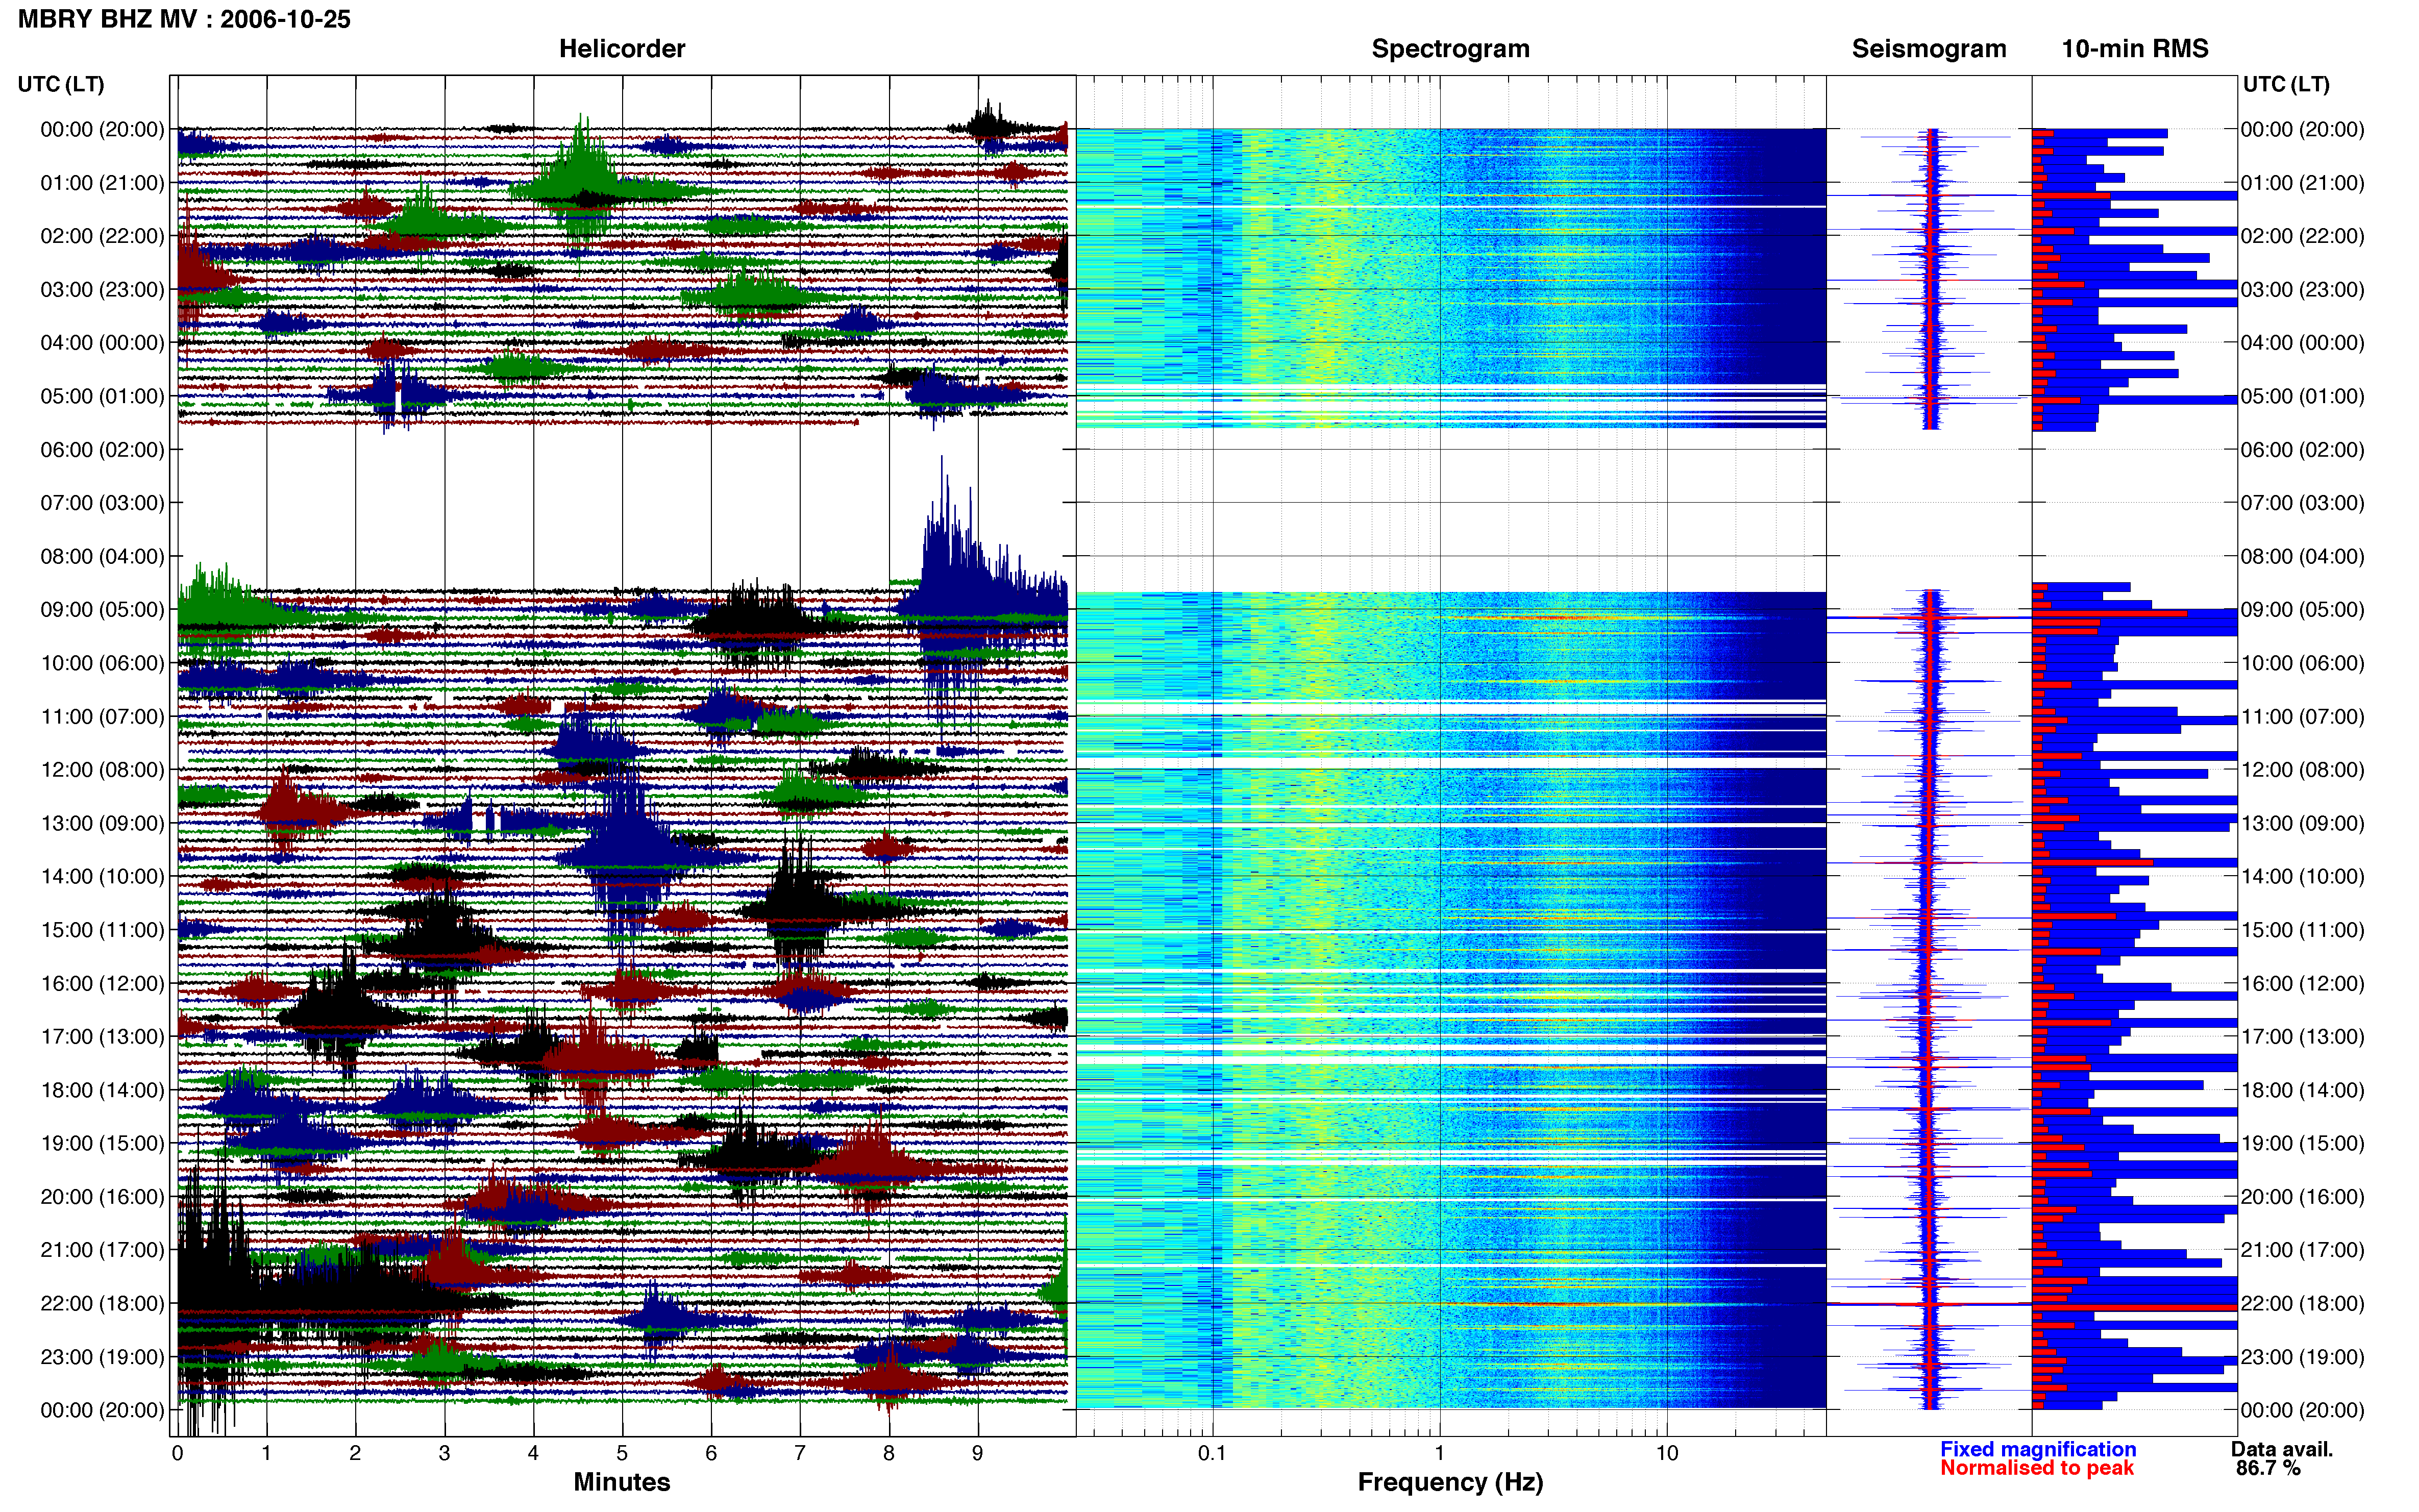2419x1512 pixels.
Task: Click the '10' frequency tick label
Action: (1666, 1454)
